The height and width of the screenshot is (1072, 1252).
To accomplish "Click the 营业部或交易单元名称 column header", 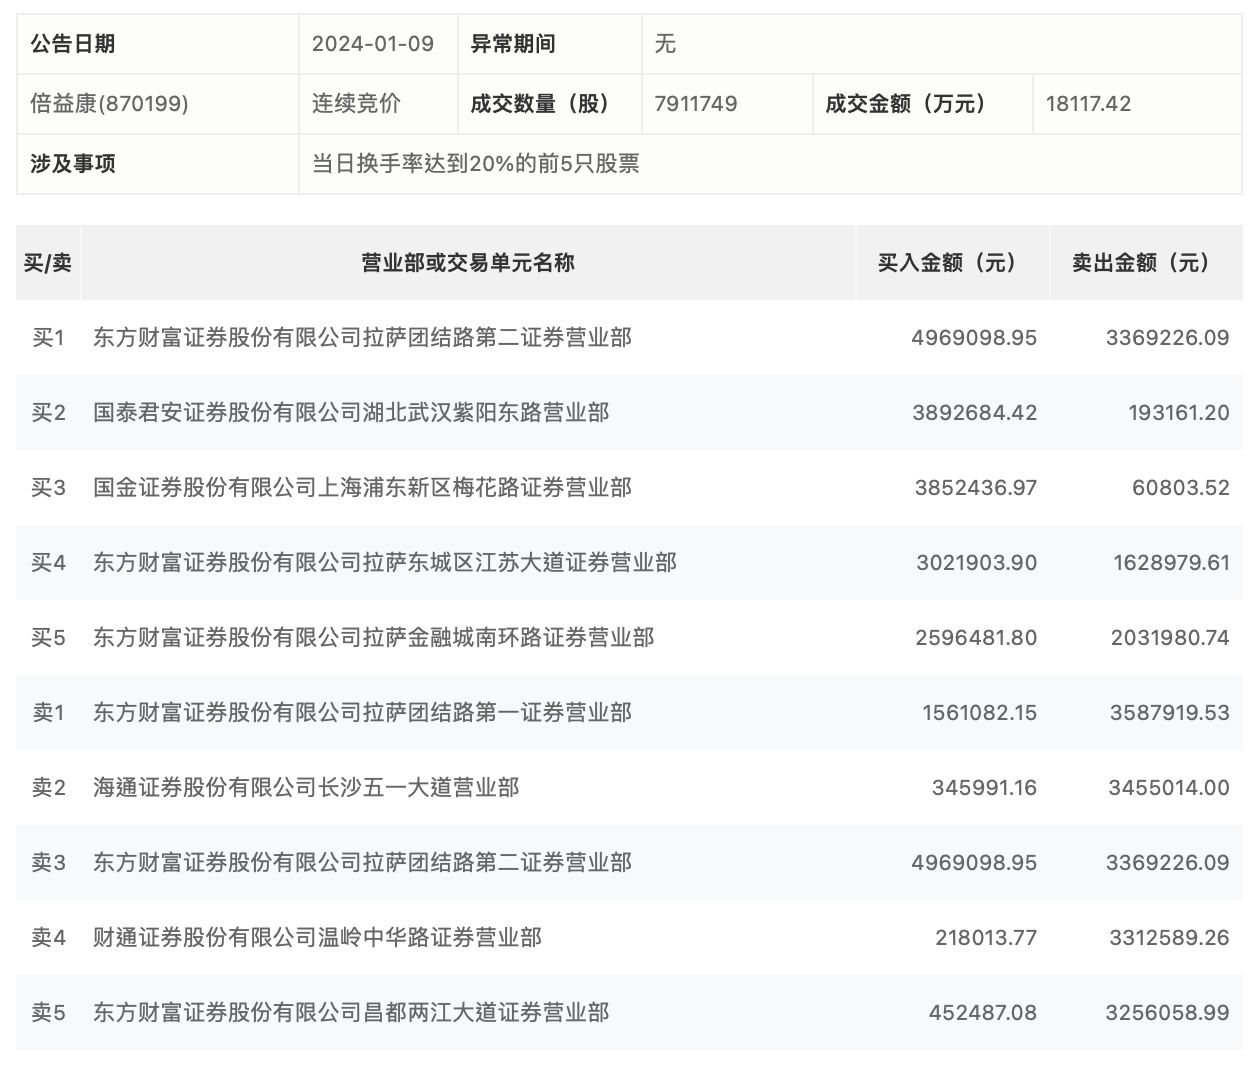I will click(x=468, y=263).
